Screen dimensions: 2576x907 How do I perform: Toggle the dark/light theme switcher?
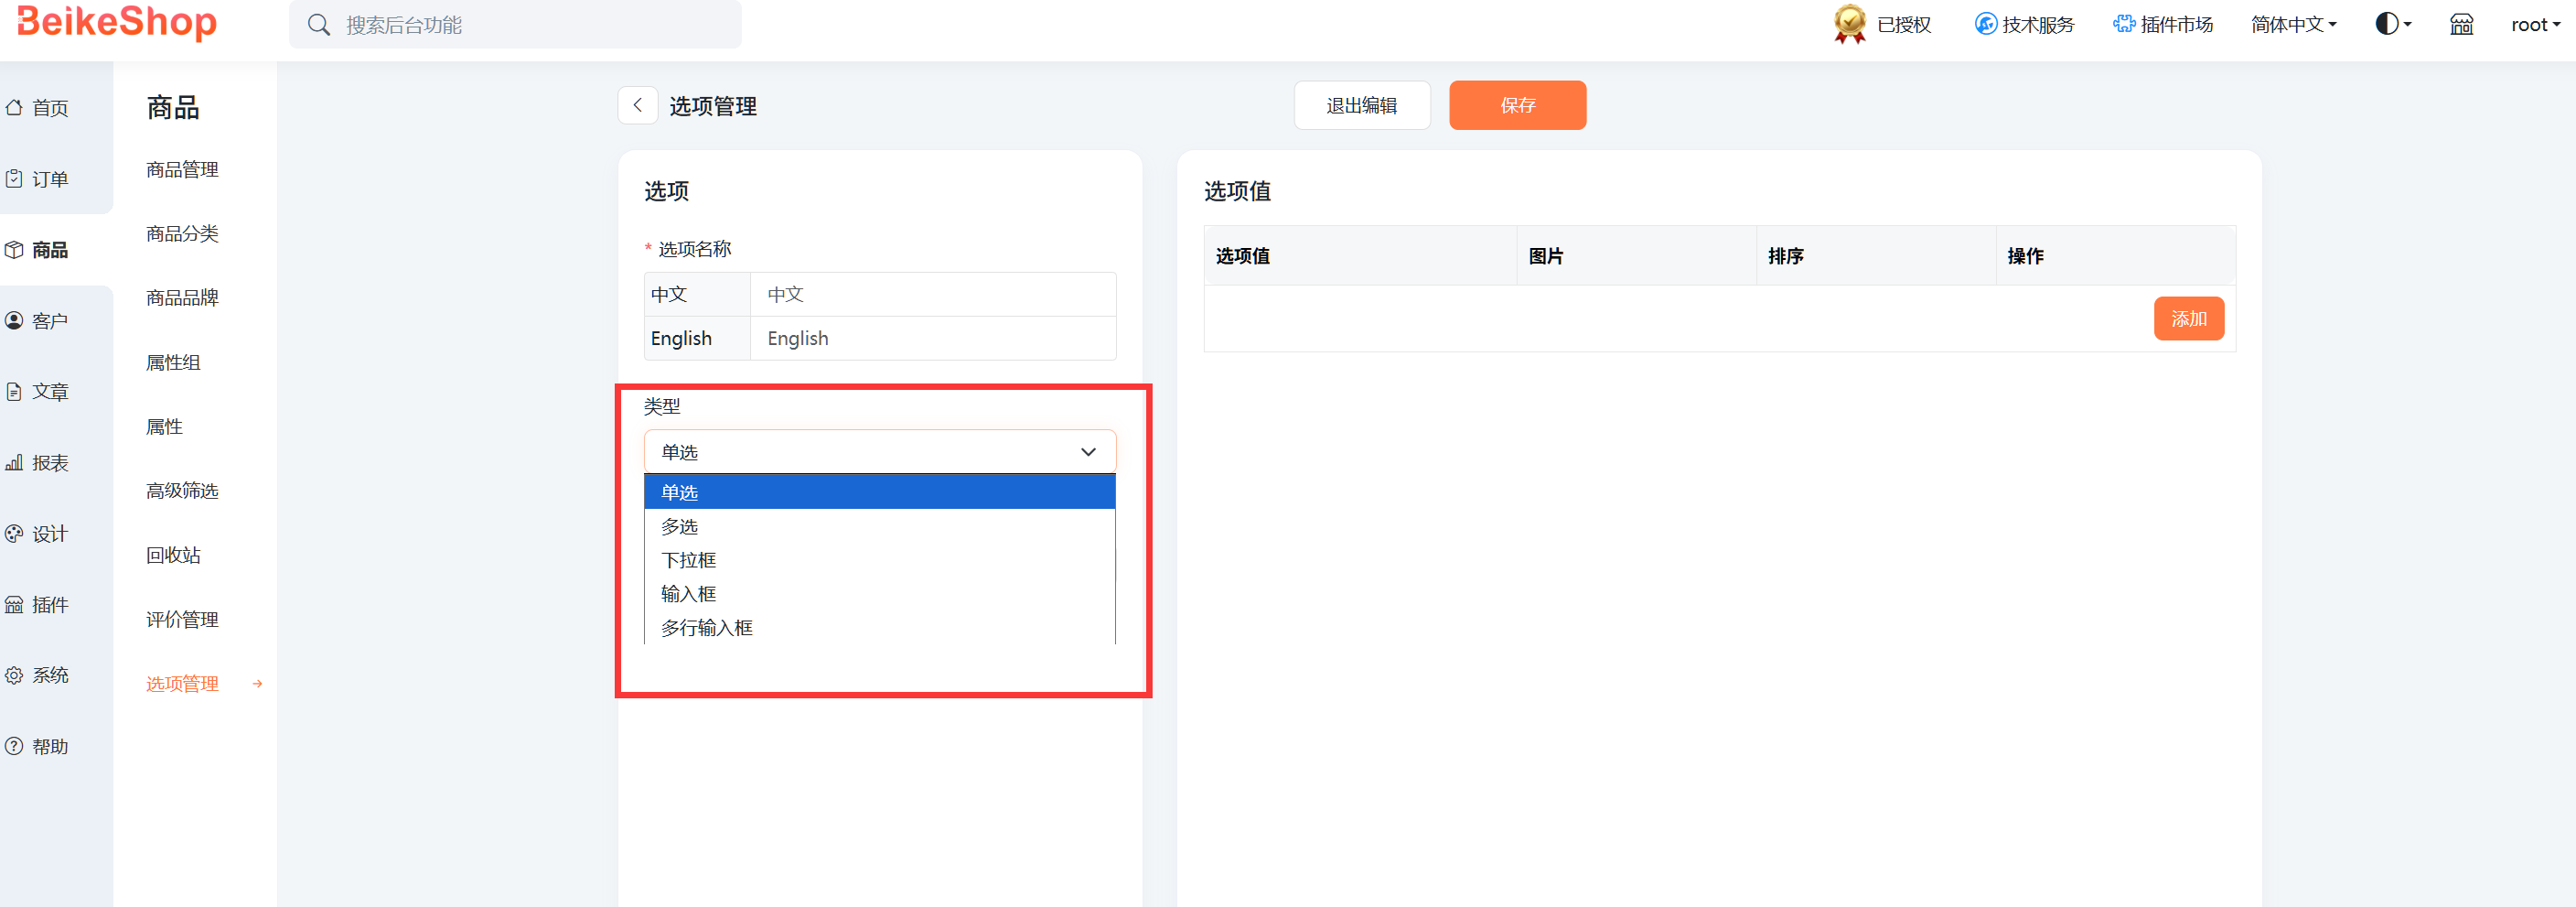click(2392, 24)
